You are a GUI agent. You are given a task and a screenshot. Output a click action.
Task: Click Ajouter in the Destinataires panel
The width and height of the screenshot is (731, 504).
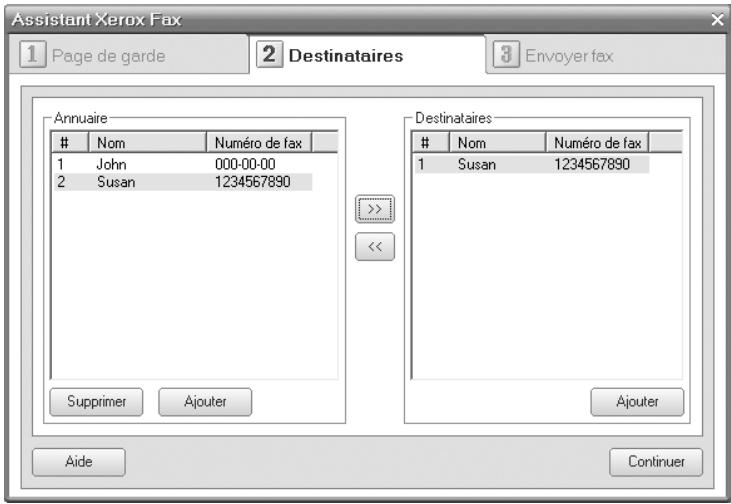tap(637, 402)
